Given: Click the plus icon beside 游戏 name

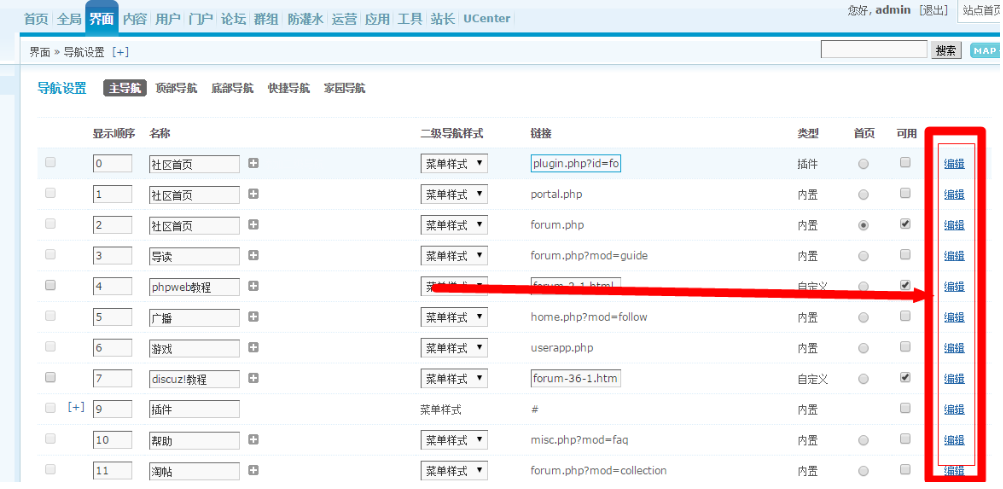Looking at the screenshot, I should 253,348.
